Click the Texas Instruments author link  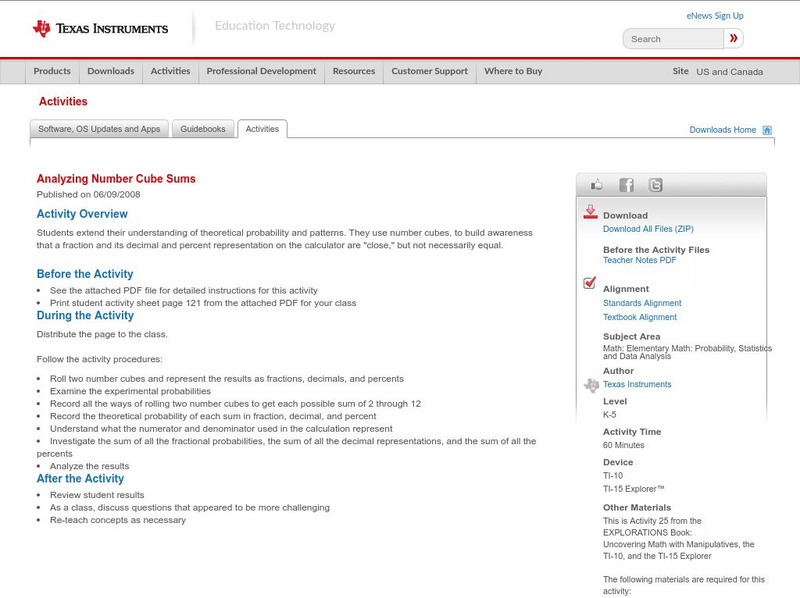point(637,384)
